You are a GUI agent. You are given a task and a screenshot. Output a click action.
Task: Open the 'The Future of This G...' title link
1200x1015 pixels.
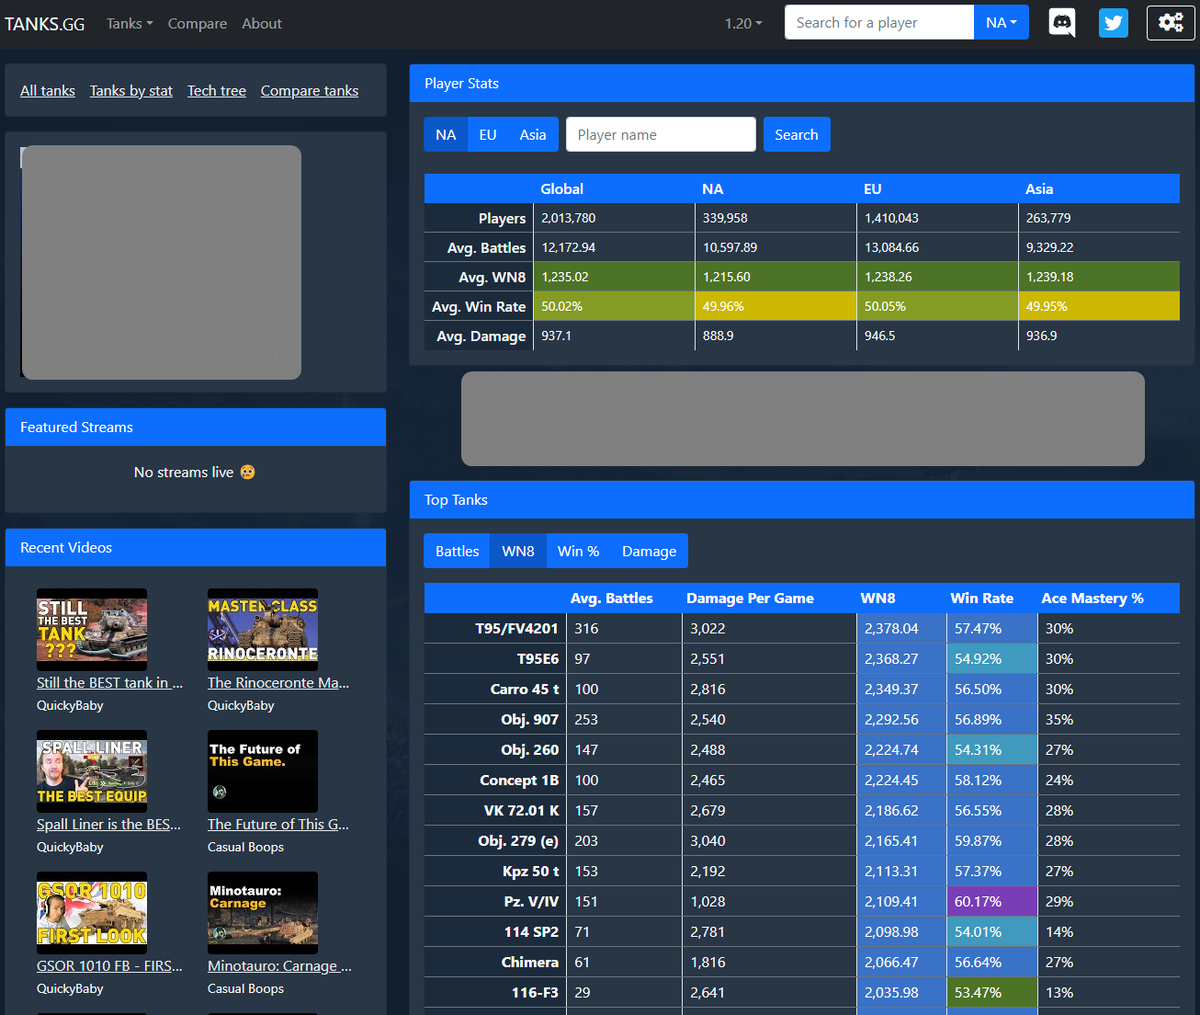279,825
